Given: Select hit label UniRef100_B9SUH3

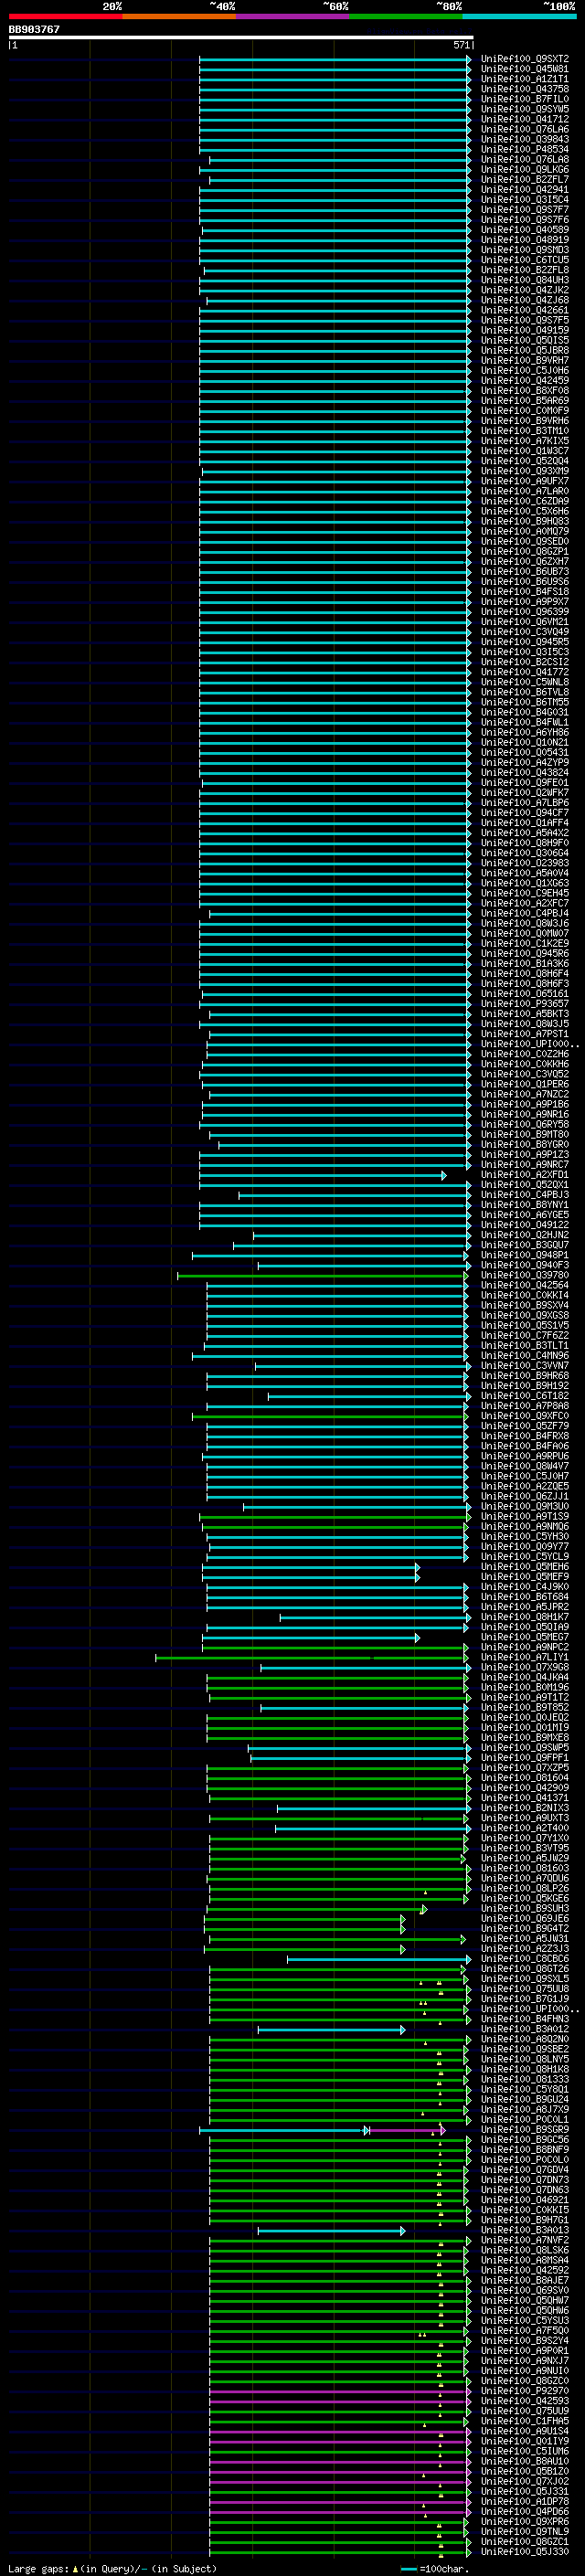Looking at the screenshot, I should (525, 1909).
